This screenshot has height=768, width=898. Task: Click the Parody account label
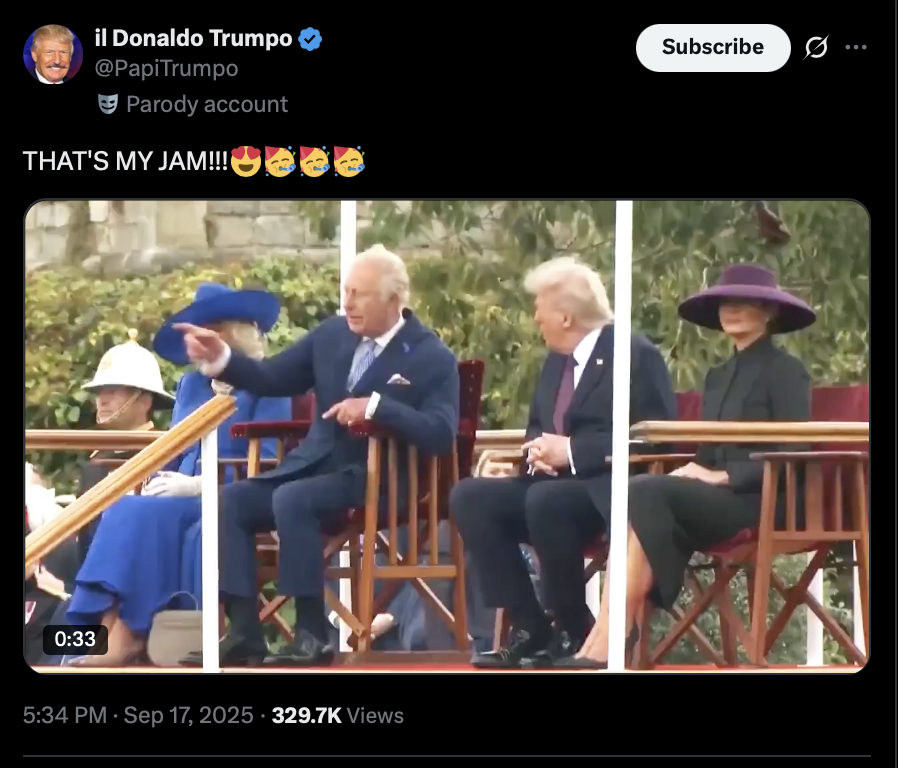tap(207, 104)
